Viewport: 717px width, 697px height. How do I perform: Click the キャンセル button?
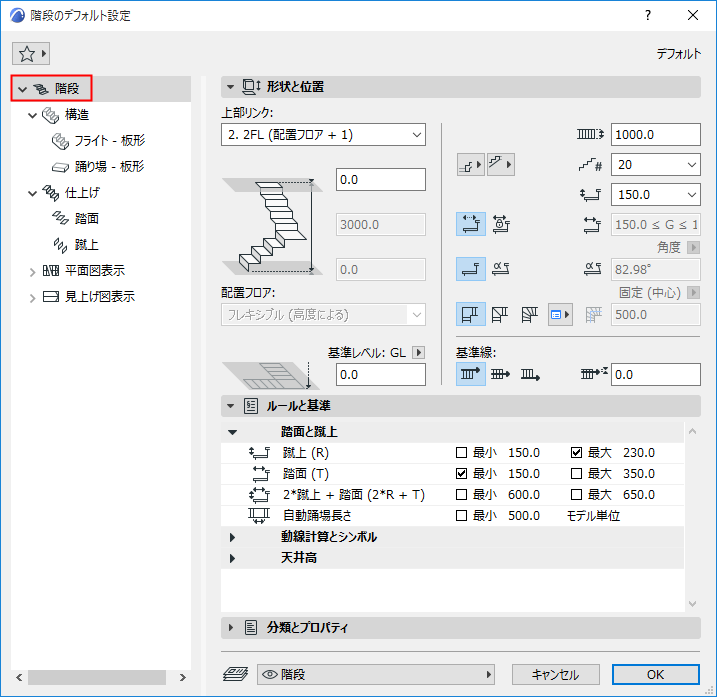click(x=555, y=675)
